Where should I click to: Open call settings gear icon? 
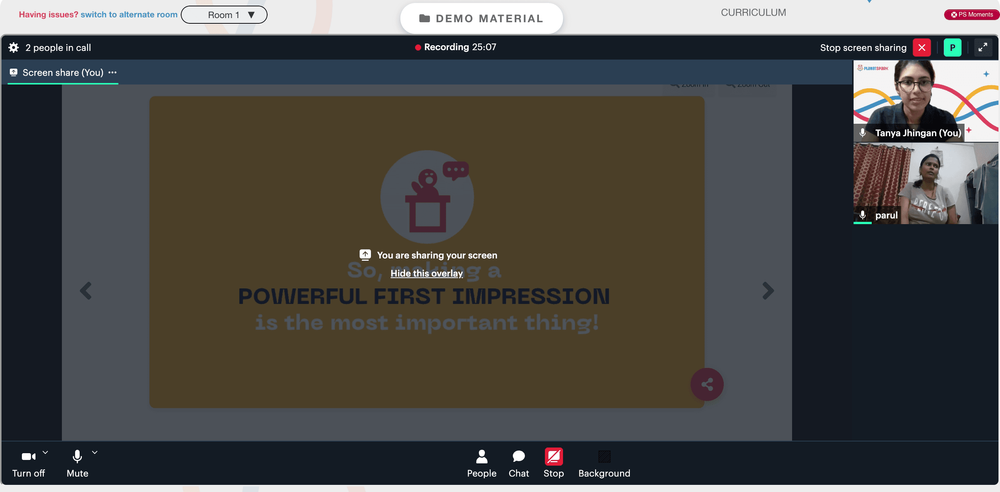point(13,48)
